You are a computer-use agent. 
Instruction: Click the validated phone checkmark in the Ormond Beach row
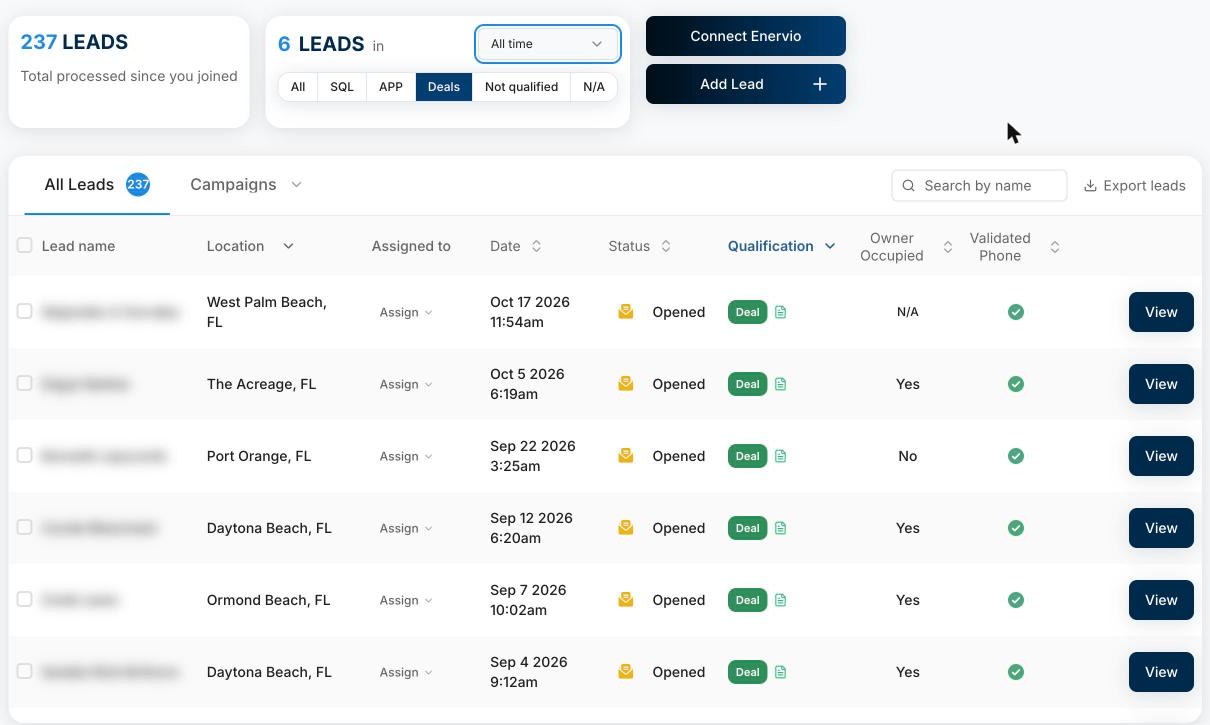pyautogui.click(x=1016, y=600)
